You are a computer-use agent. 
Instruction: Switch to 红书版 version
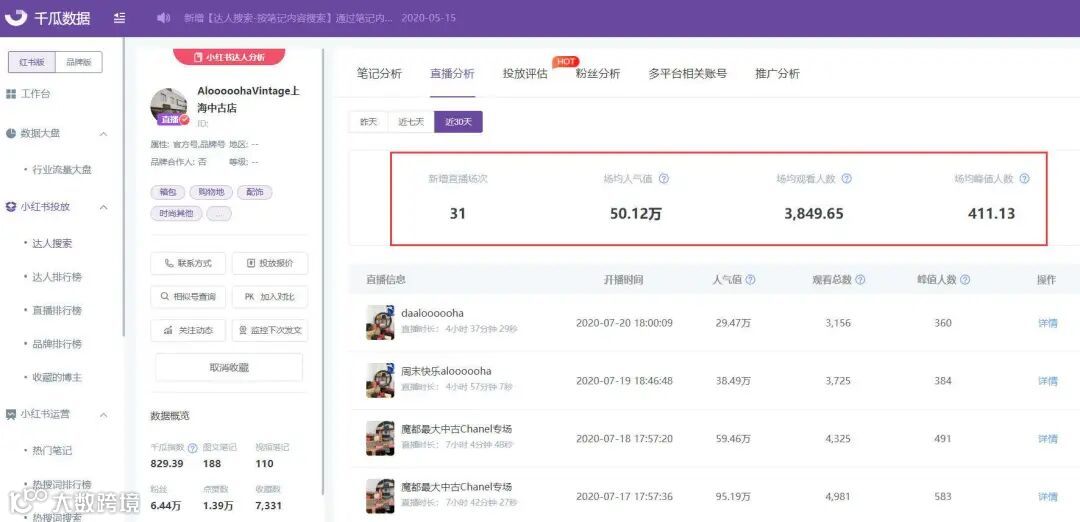[32, 62]
